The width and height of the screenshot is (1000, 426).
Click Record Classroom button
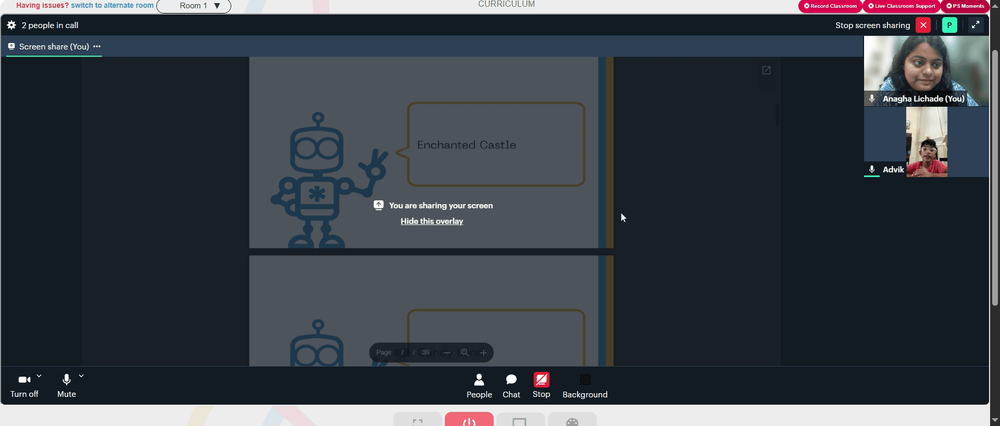(x=830, y=6)
